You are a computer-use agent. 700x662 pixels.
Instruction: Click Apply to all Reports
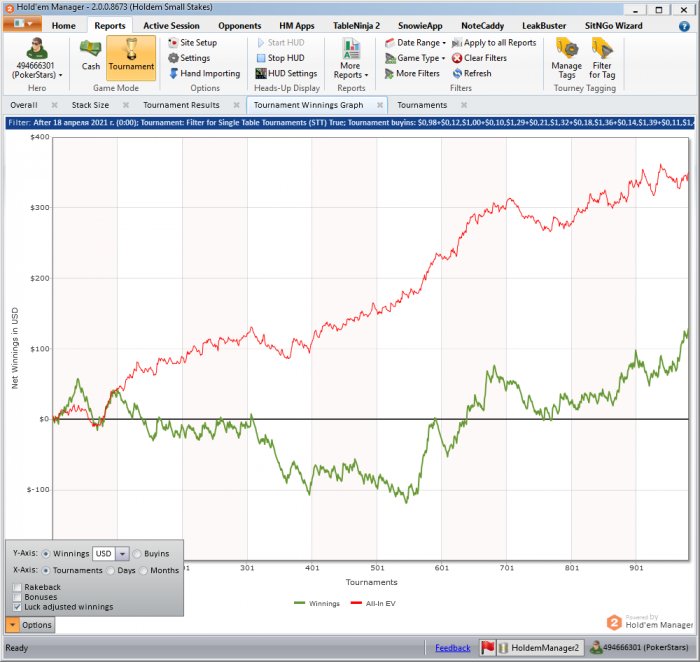[494, 43]
